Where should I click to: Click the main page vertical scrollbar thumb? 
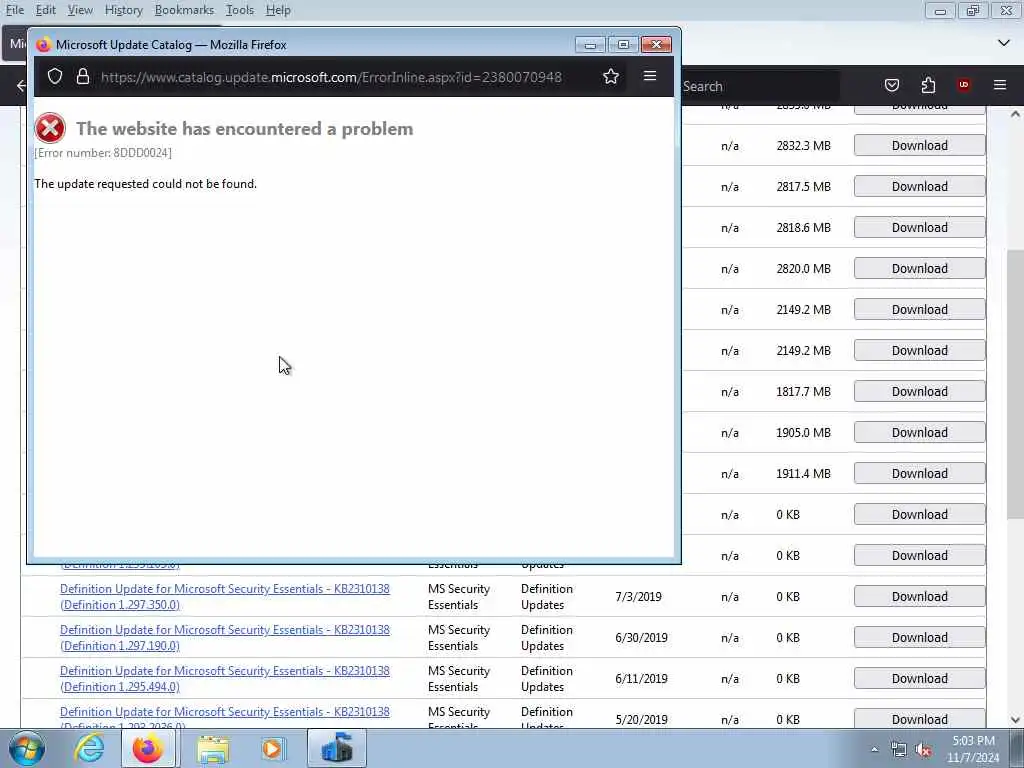[1015, 384]
